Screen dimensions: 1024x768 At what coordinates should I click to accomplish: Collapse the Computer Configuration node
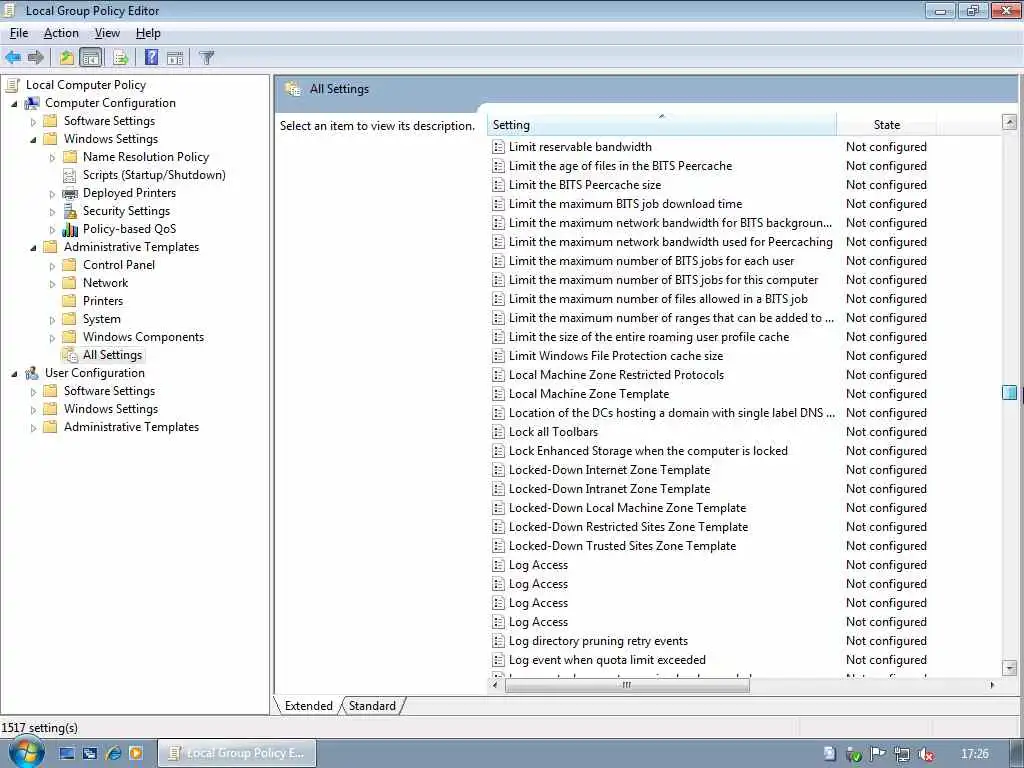[x=14, y=103]
